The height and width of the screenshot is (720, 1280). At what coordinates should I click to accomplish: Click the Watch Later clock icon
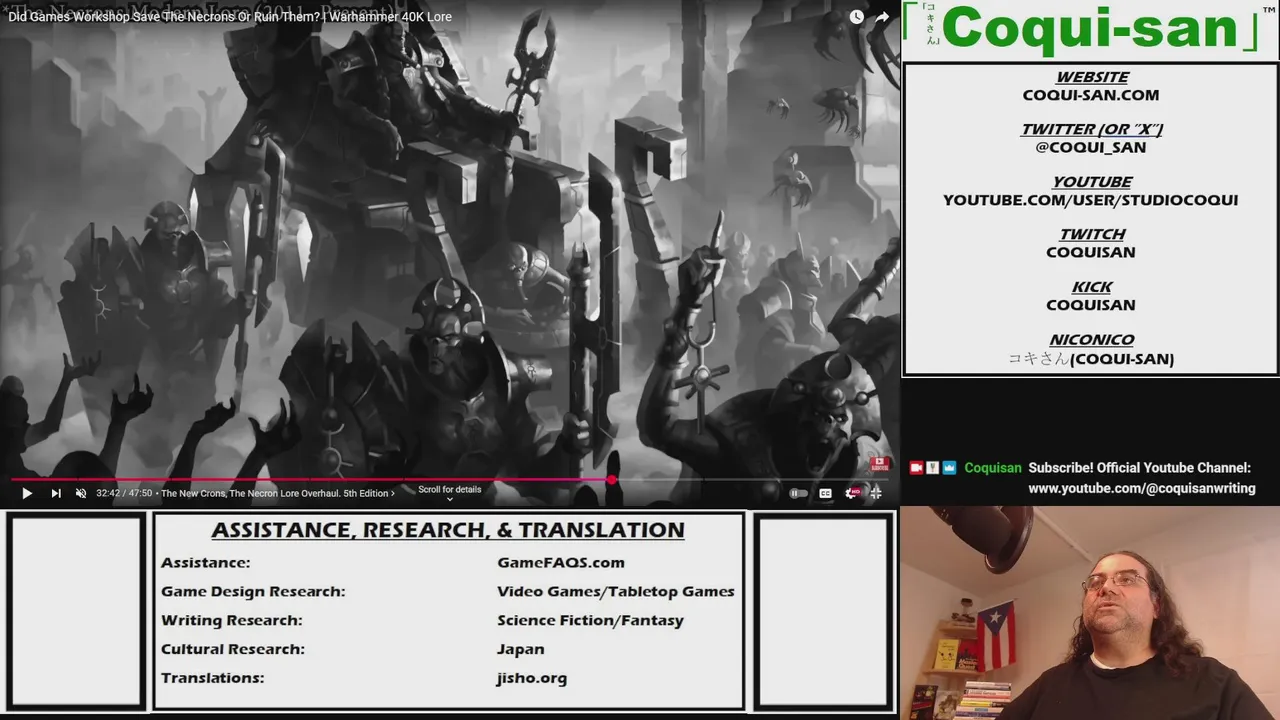tap(857, 17)
